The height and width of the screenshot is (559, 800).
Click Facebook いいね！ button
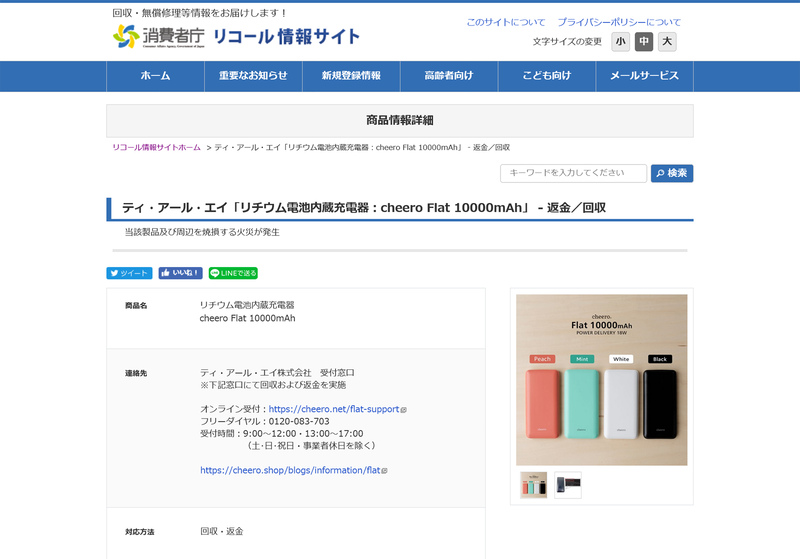click(x=180, y=273)
